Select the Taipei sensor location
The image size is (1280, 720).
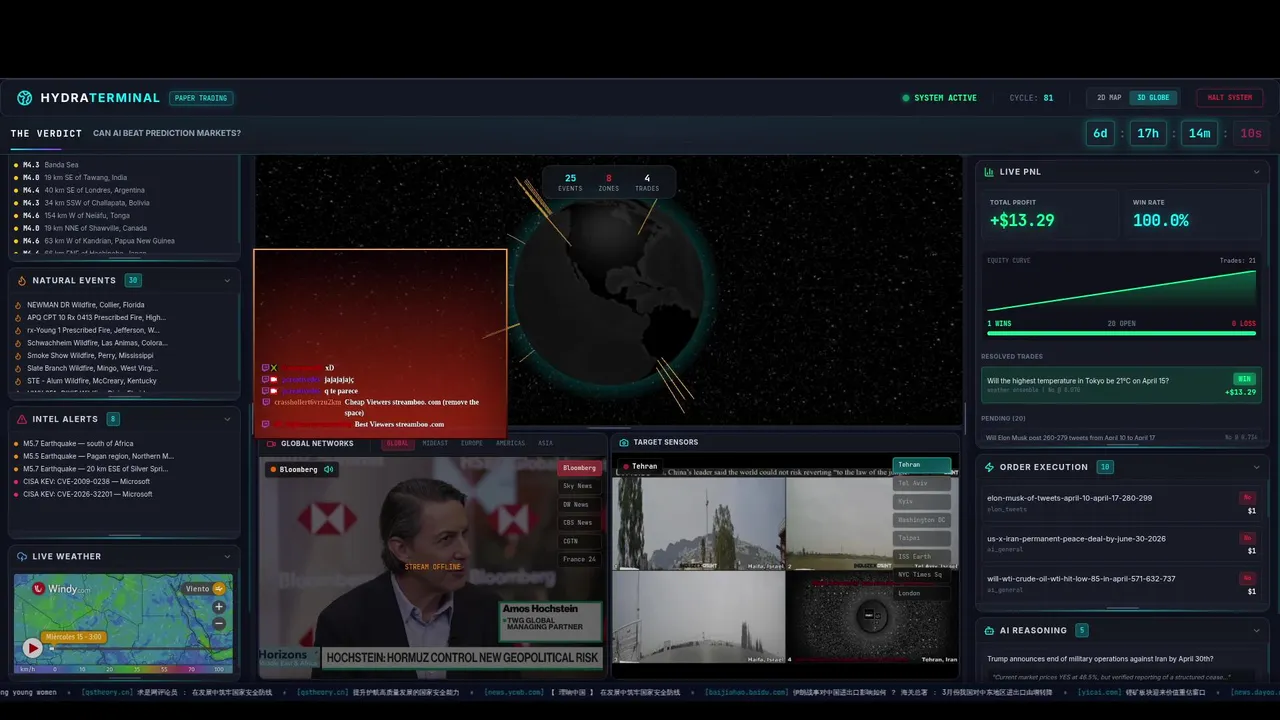[922, 538]
